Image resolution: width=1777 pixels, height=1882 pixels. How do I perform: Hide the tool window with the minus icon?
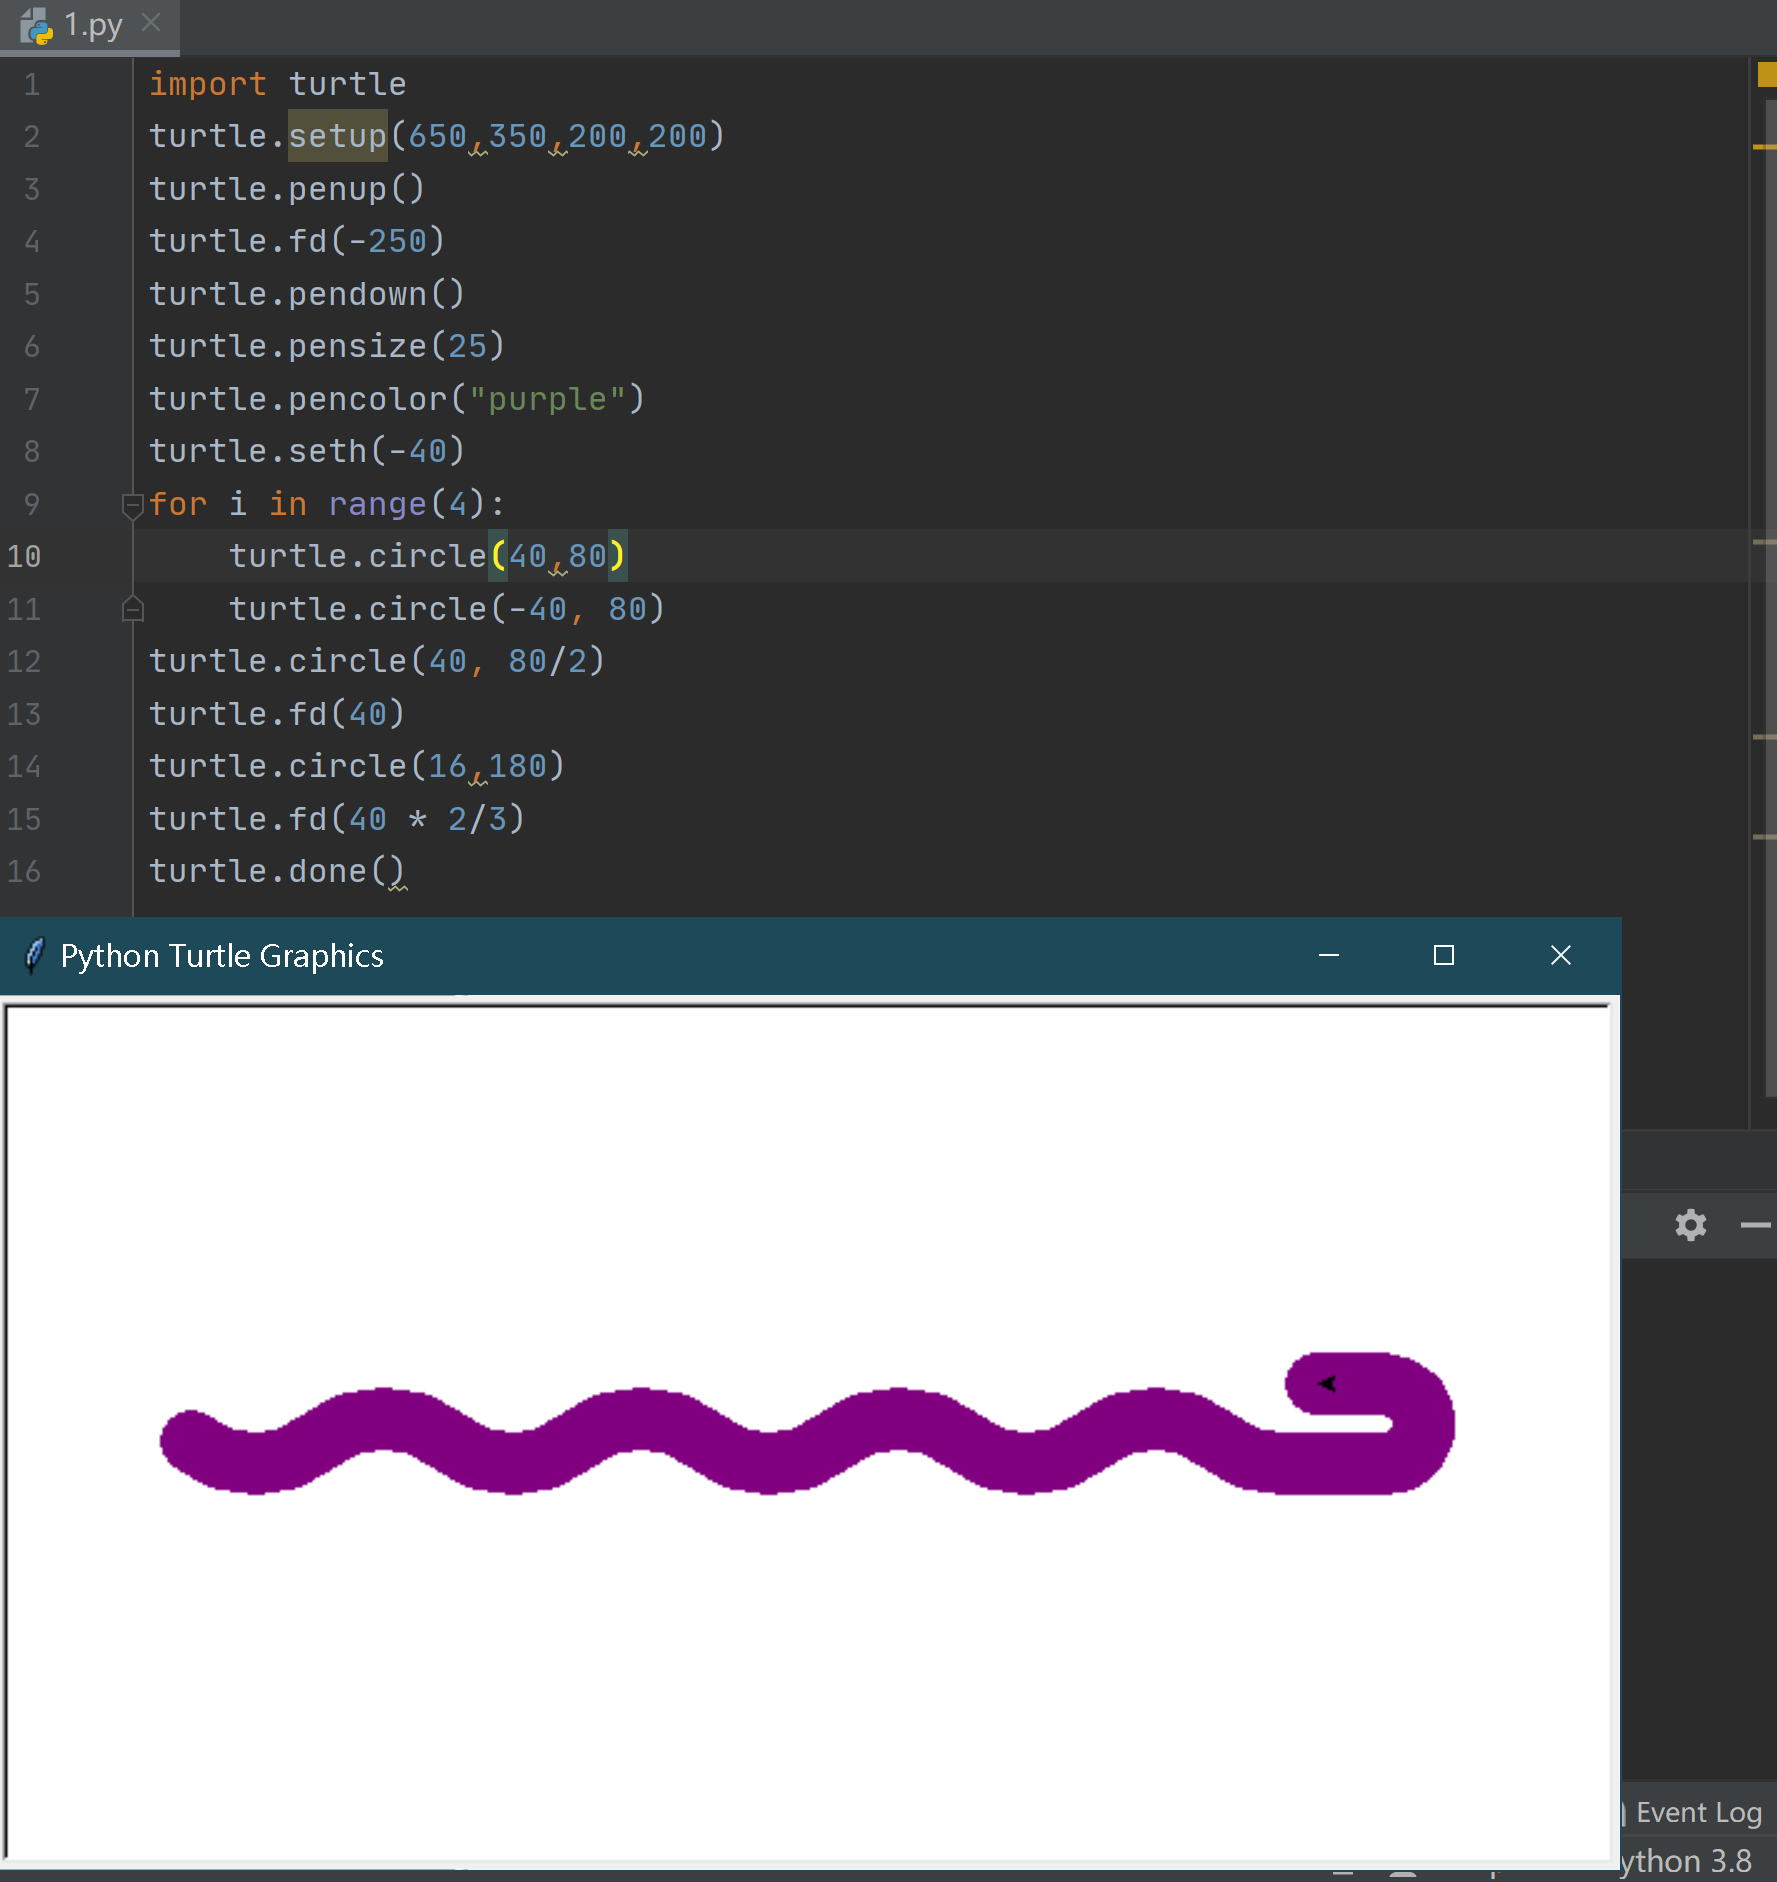[1756, 1224]
